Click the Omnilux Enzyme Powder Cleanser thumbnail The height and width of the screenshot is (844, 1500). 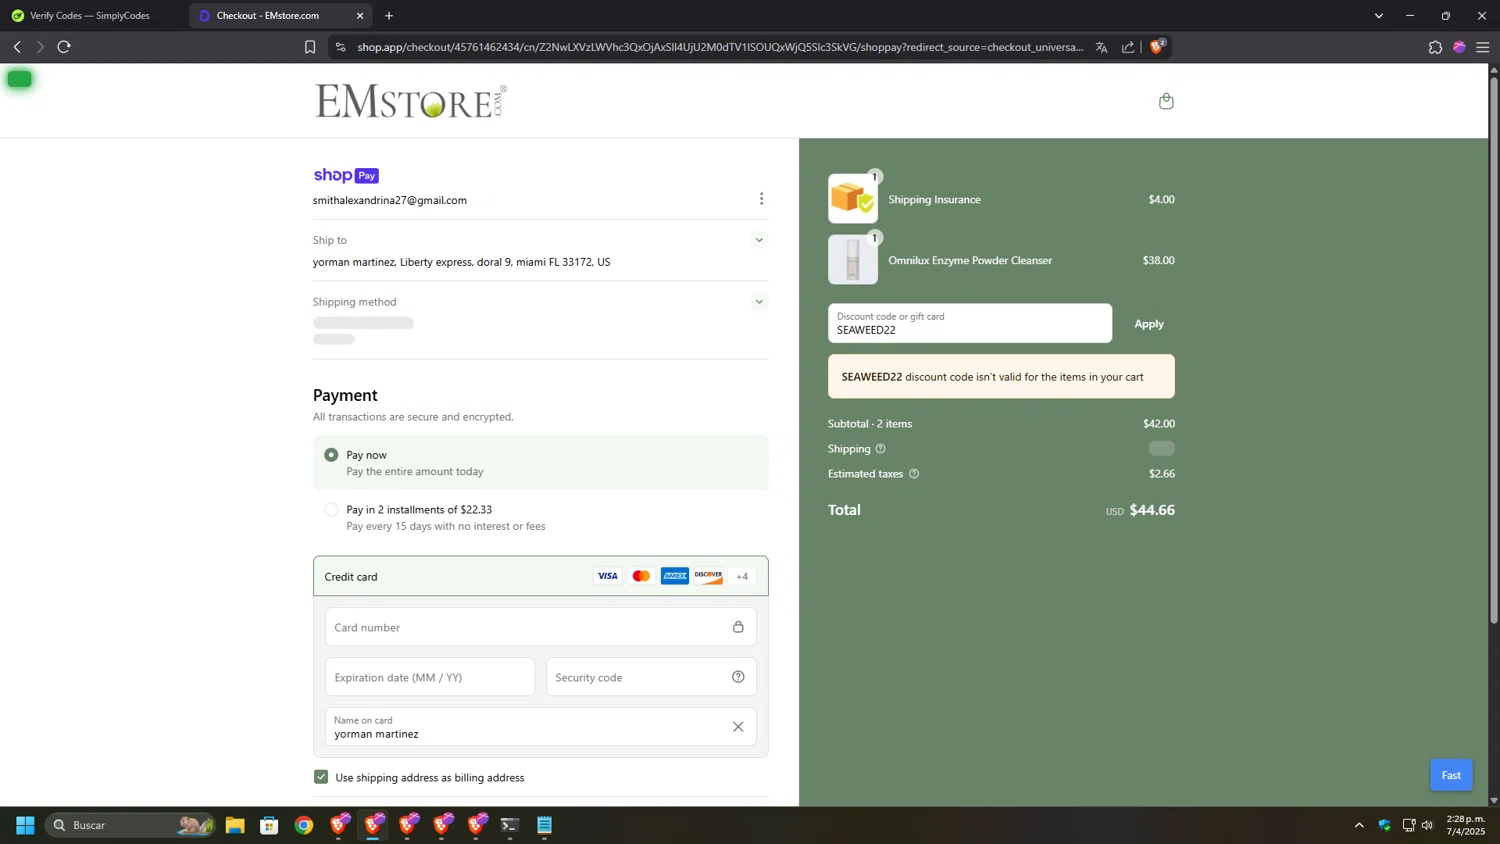click(x=853, y=259)
